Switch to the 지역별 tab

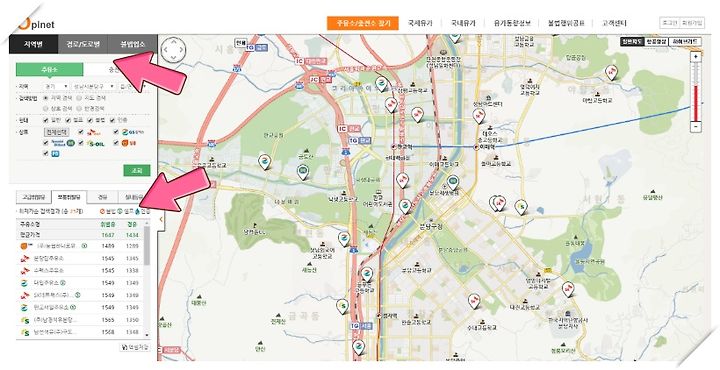[x=34, y=45]
